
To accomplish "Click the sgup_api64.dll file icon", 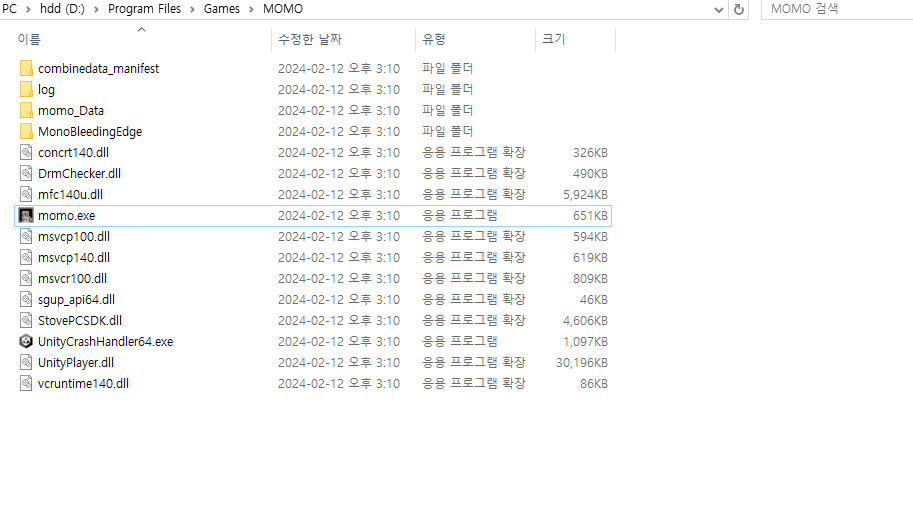I will [26, 299].
